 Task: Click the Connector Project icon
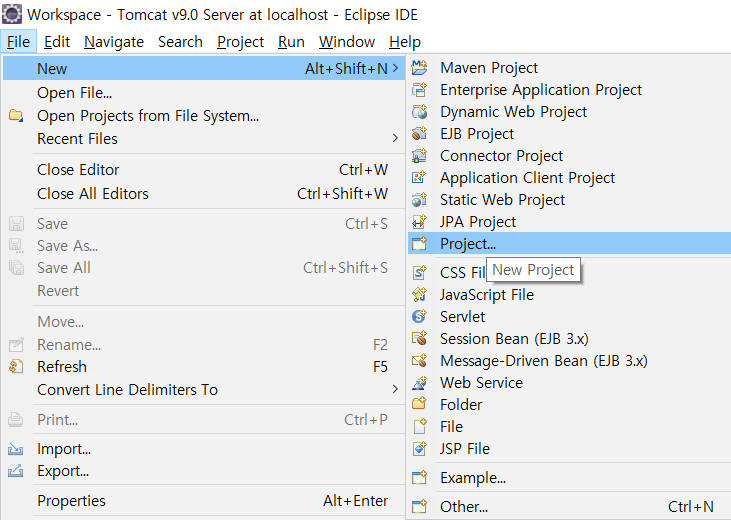coord(419,155)
